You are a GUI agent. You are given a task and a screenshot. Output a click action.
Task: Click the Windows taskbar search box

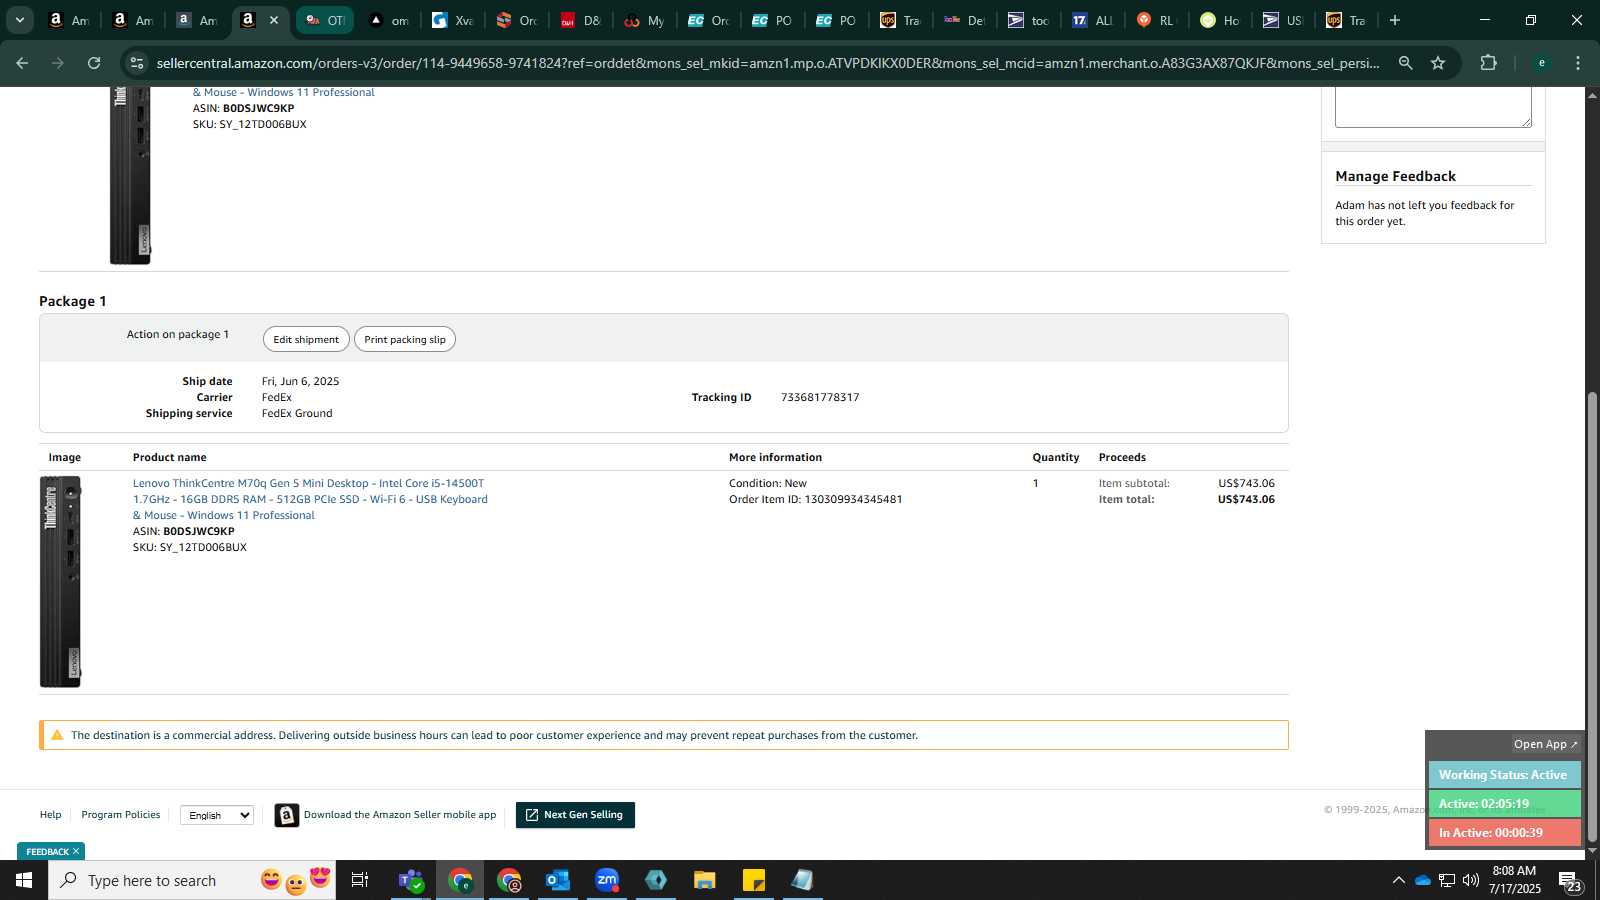pyautogui.click(x=192, y=880)
